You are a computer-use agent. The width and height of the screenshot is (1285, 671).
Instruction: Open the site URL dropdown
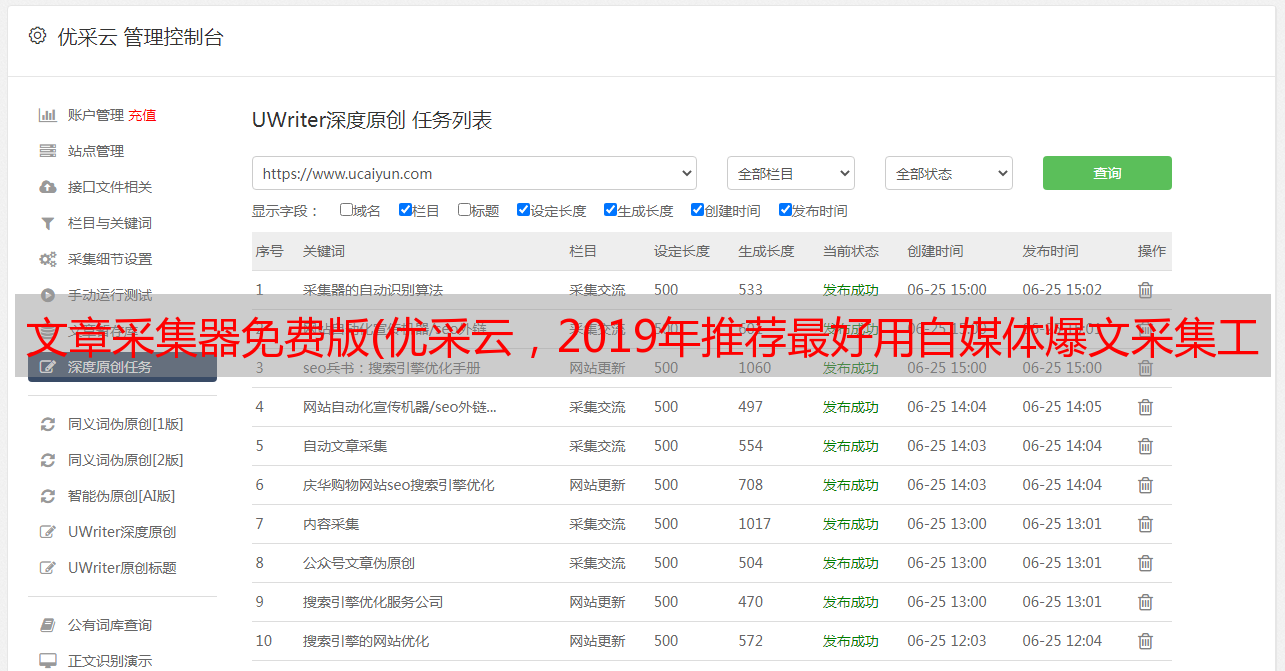(x=474, y=173)
